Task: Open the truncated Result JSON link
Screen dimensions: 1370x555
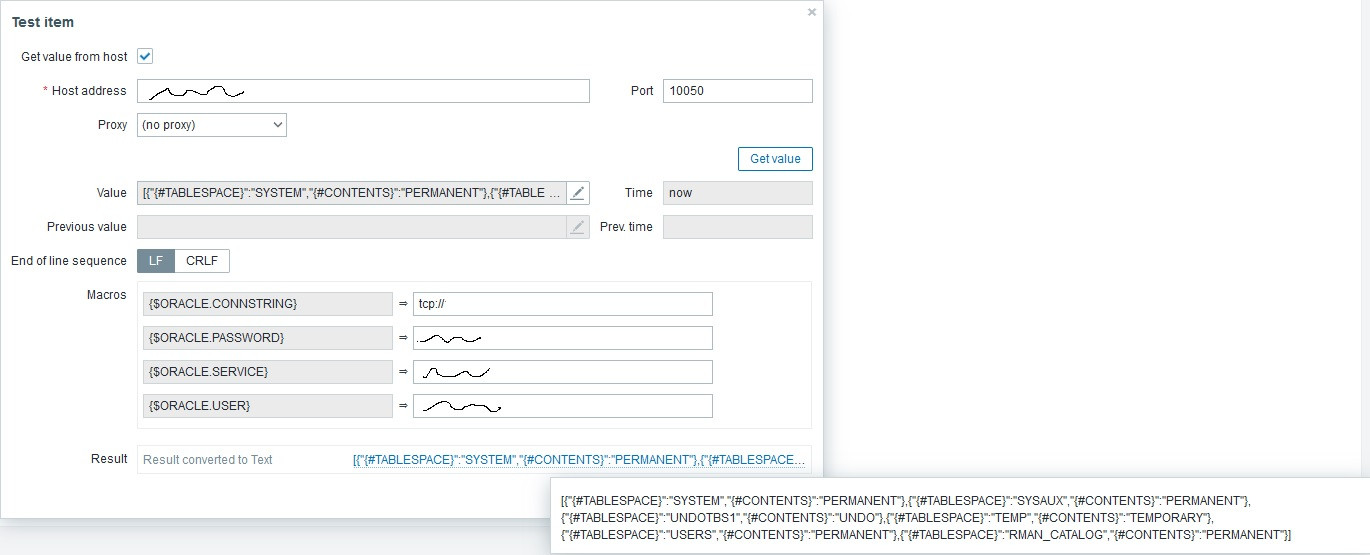Action: tap(579, 460)
